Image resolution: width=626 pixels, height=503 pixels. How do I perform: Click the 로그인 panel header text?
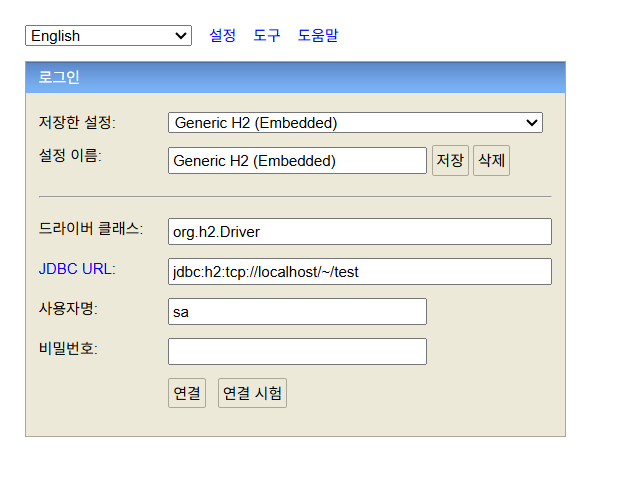(59, 77)
